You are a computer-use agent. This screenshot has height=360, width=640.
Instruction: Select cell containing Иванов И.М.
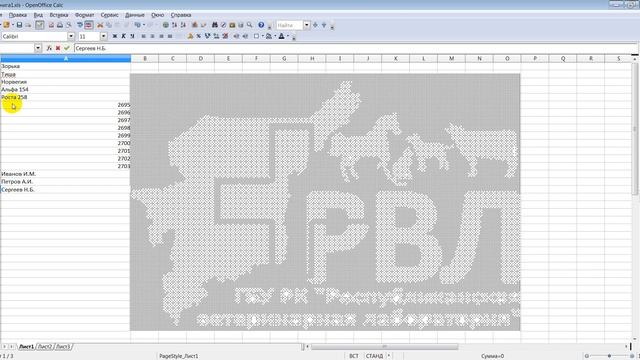65,174
